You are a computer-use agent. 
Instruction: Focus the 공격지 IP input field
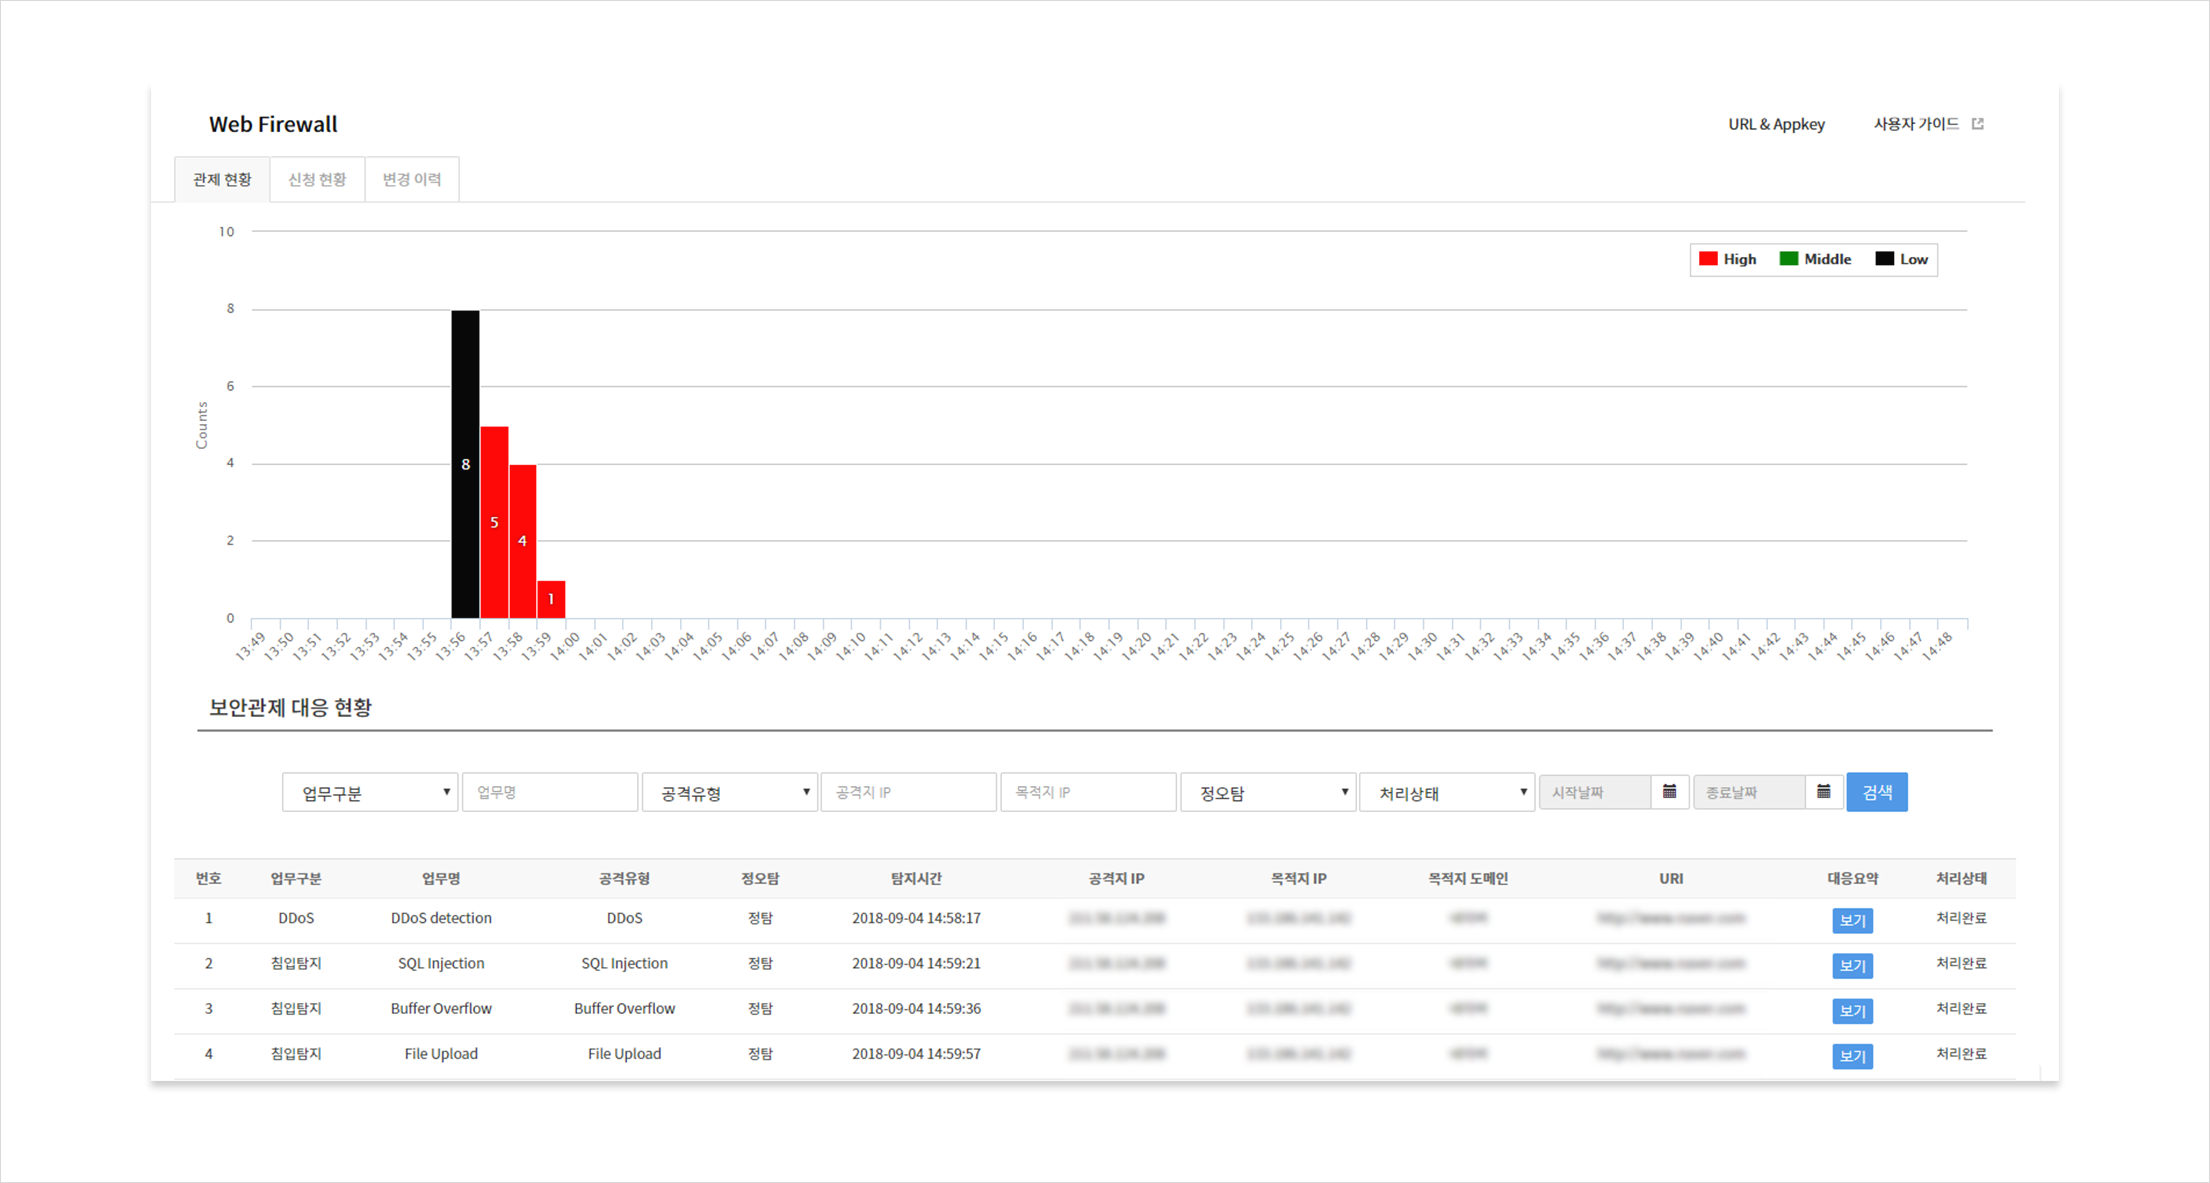(909, 792)
